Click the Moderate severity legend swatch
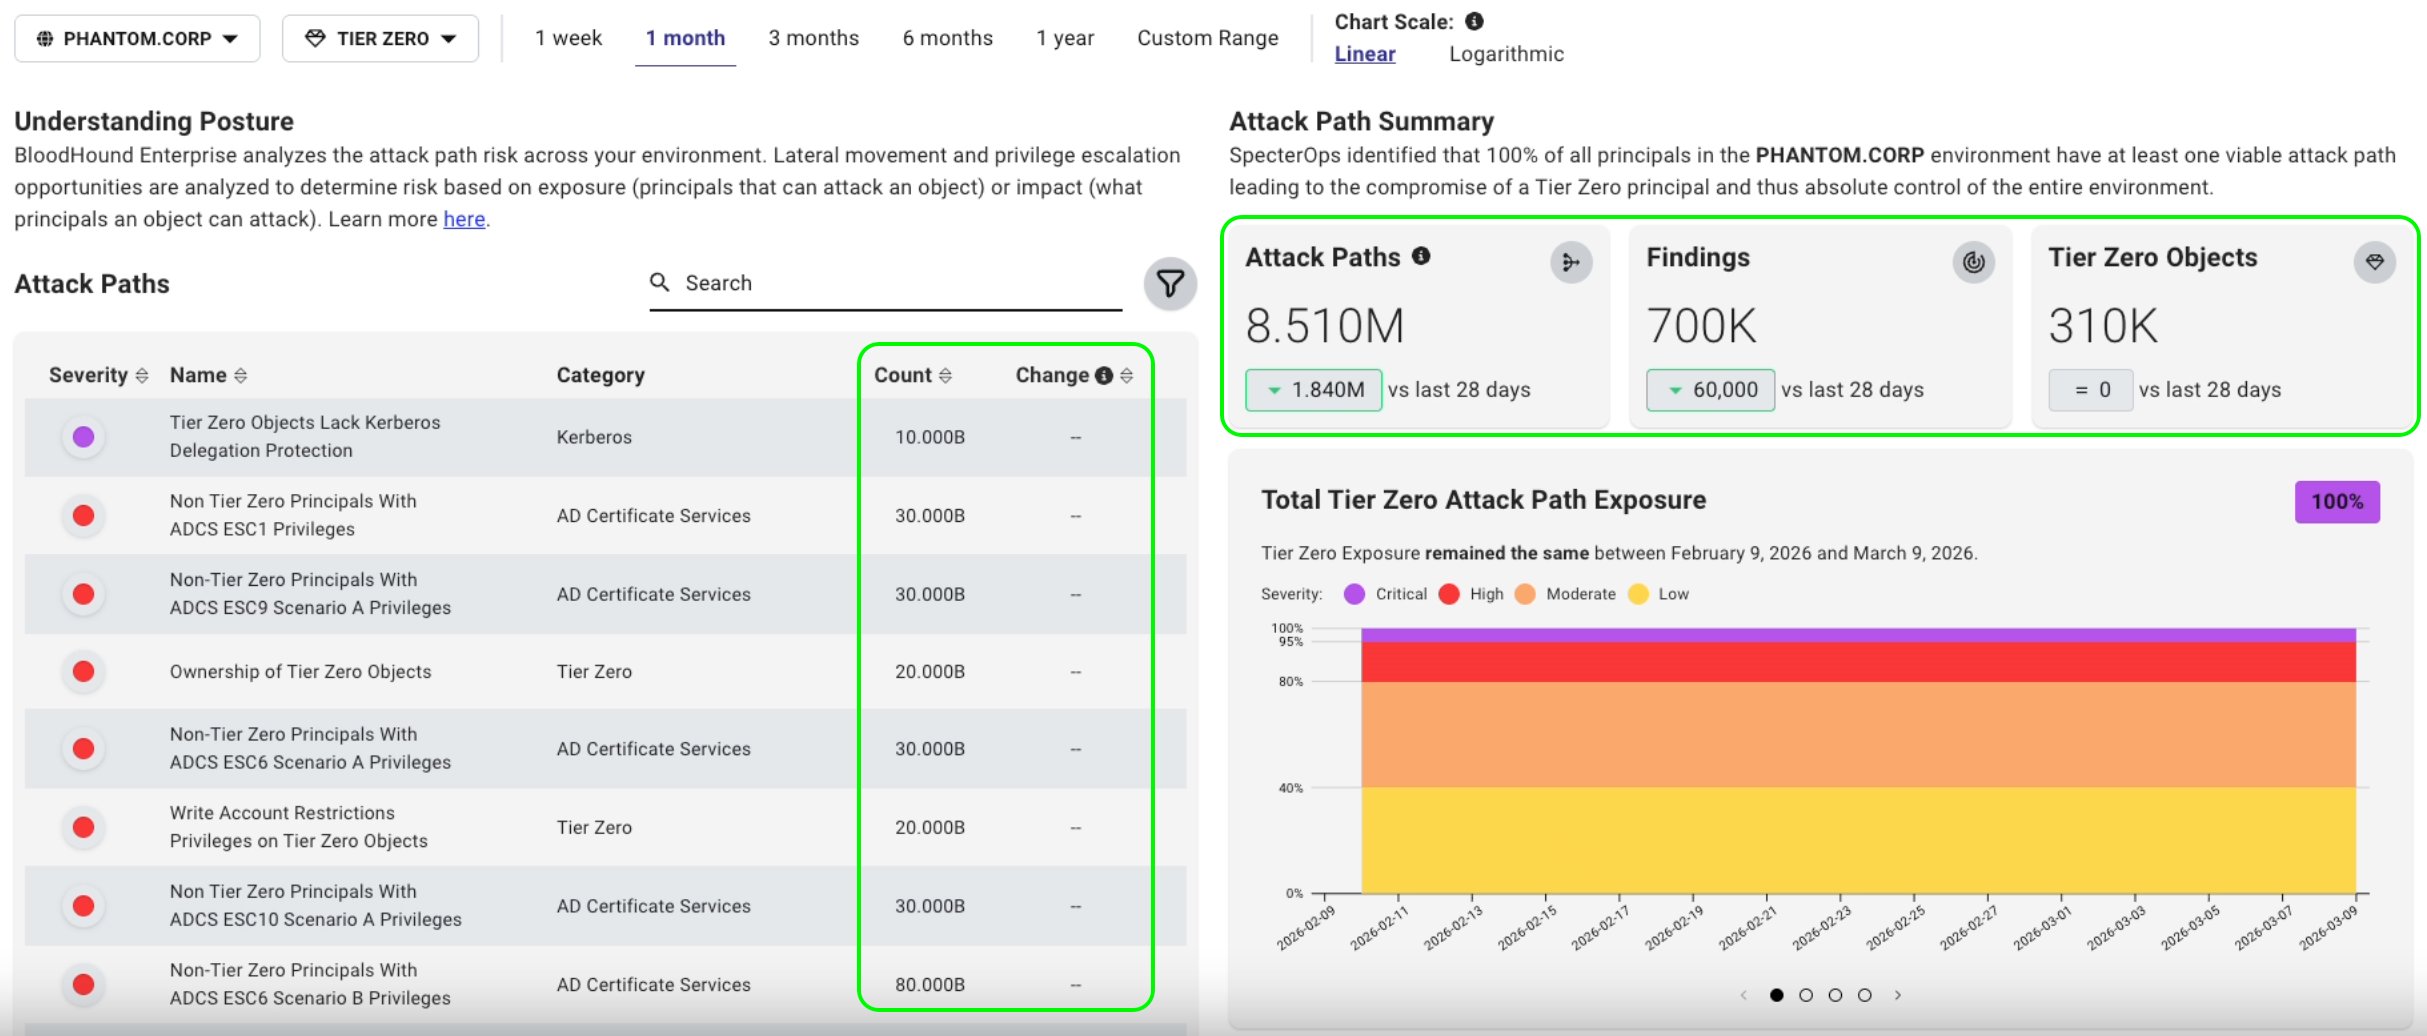The height and width of the screenshot is (1036, 2427). point(1525,594)
